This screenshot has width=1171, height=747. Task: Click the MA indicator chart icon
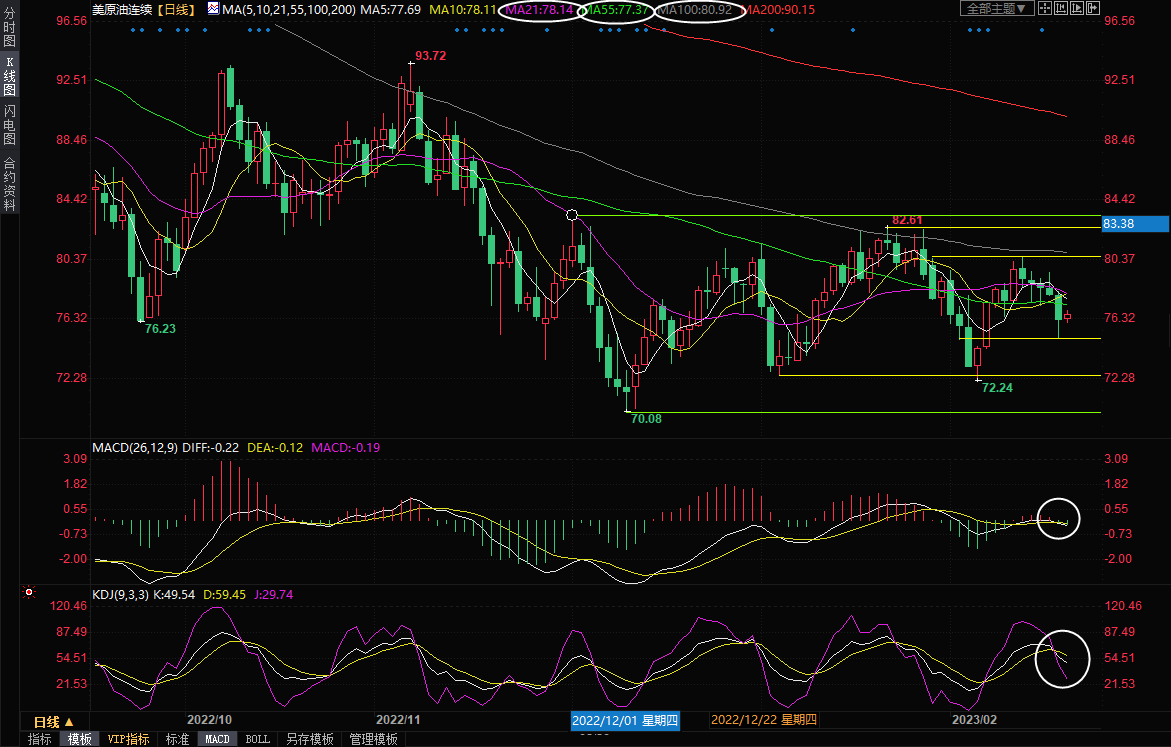[213, 9]
